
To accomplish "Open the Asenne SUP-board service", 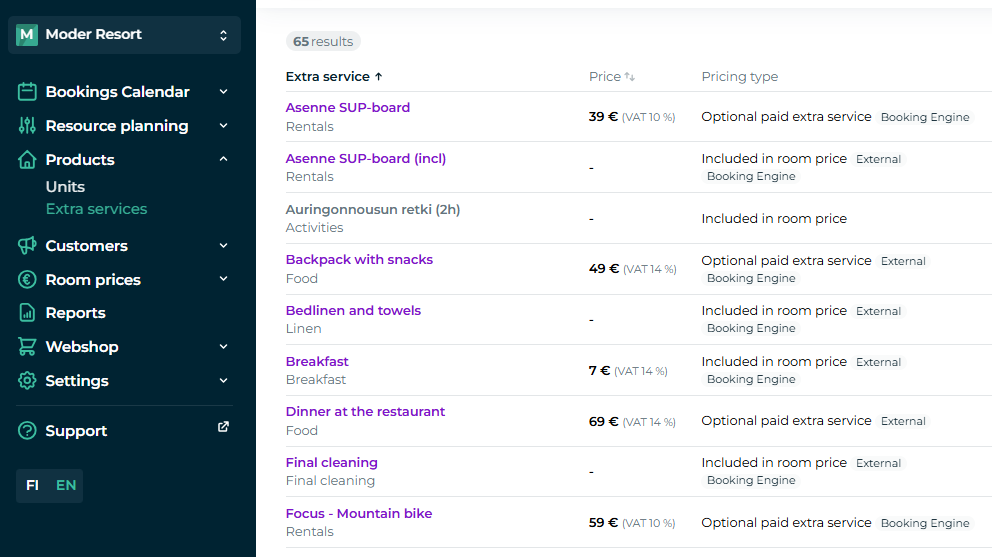I will [347, 108].
